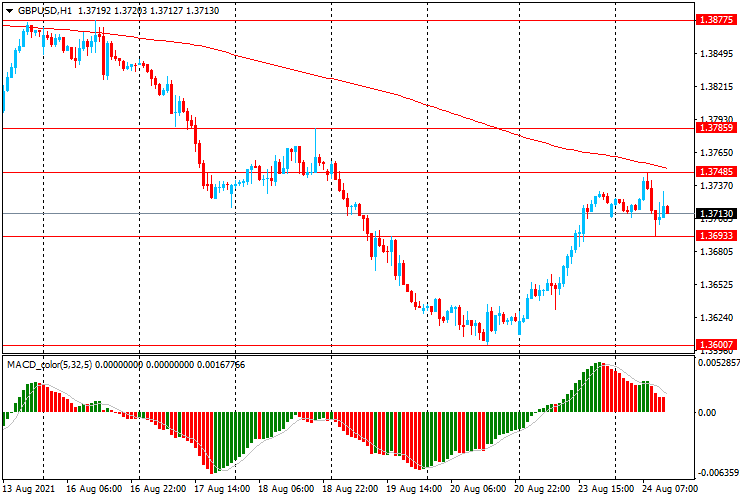Viewport: 740px width, 500px height.
Task: Click the 23 Aug 15:00 time axis label
Action: pos(606,488)
